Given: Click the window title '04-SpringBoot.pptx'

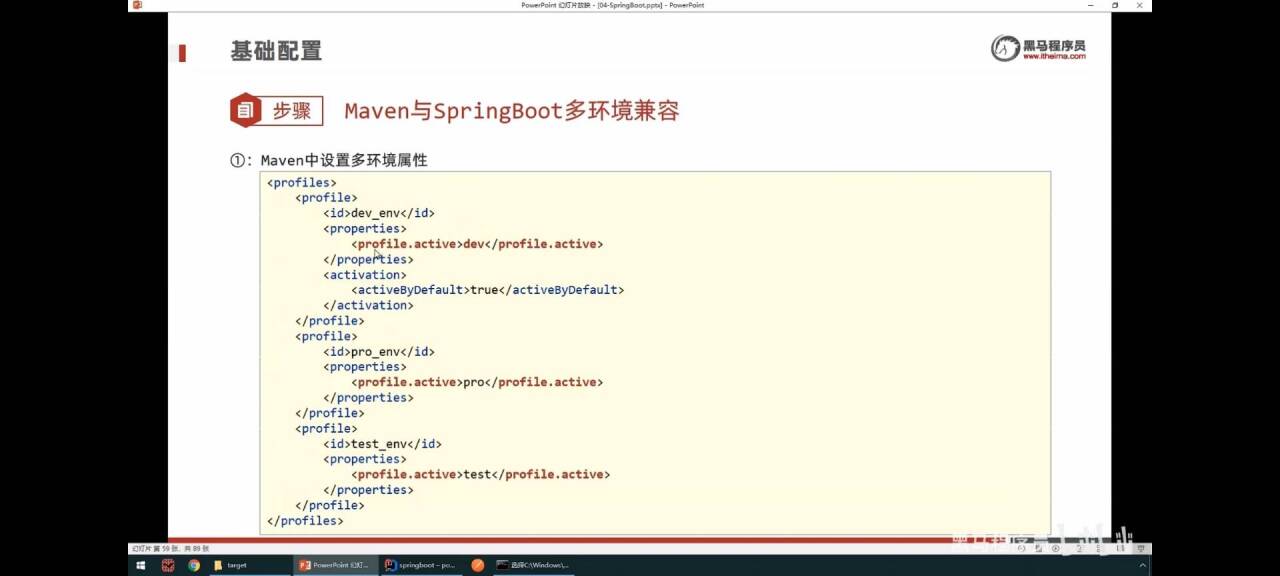Looking at the screenshot, I should tap(630, 5).
